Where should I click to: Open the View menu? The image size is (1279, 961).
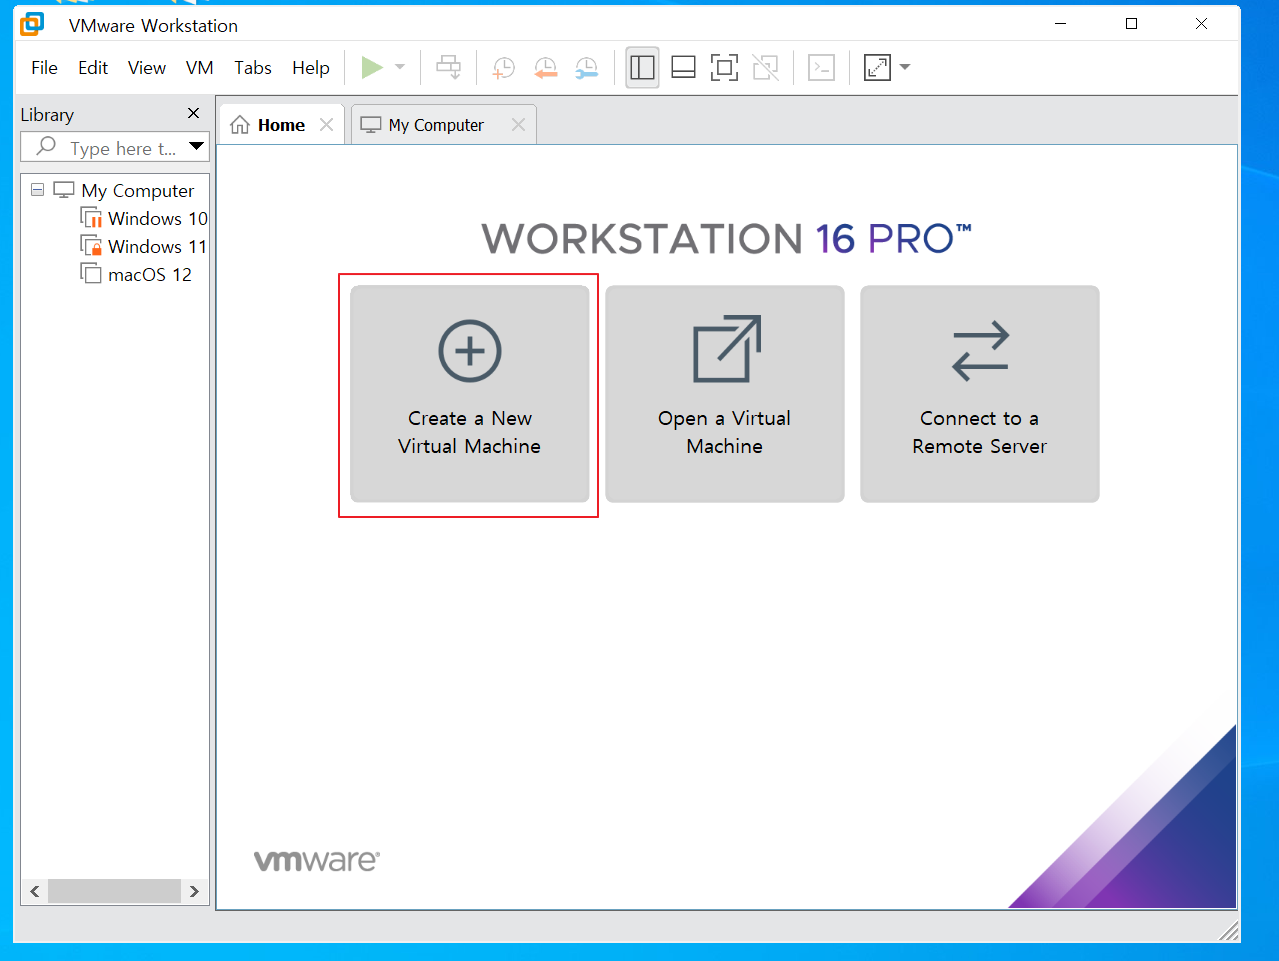pos(147,67)
